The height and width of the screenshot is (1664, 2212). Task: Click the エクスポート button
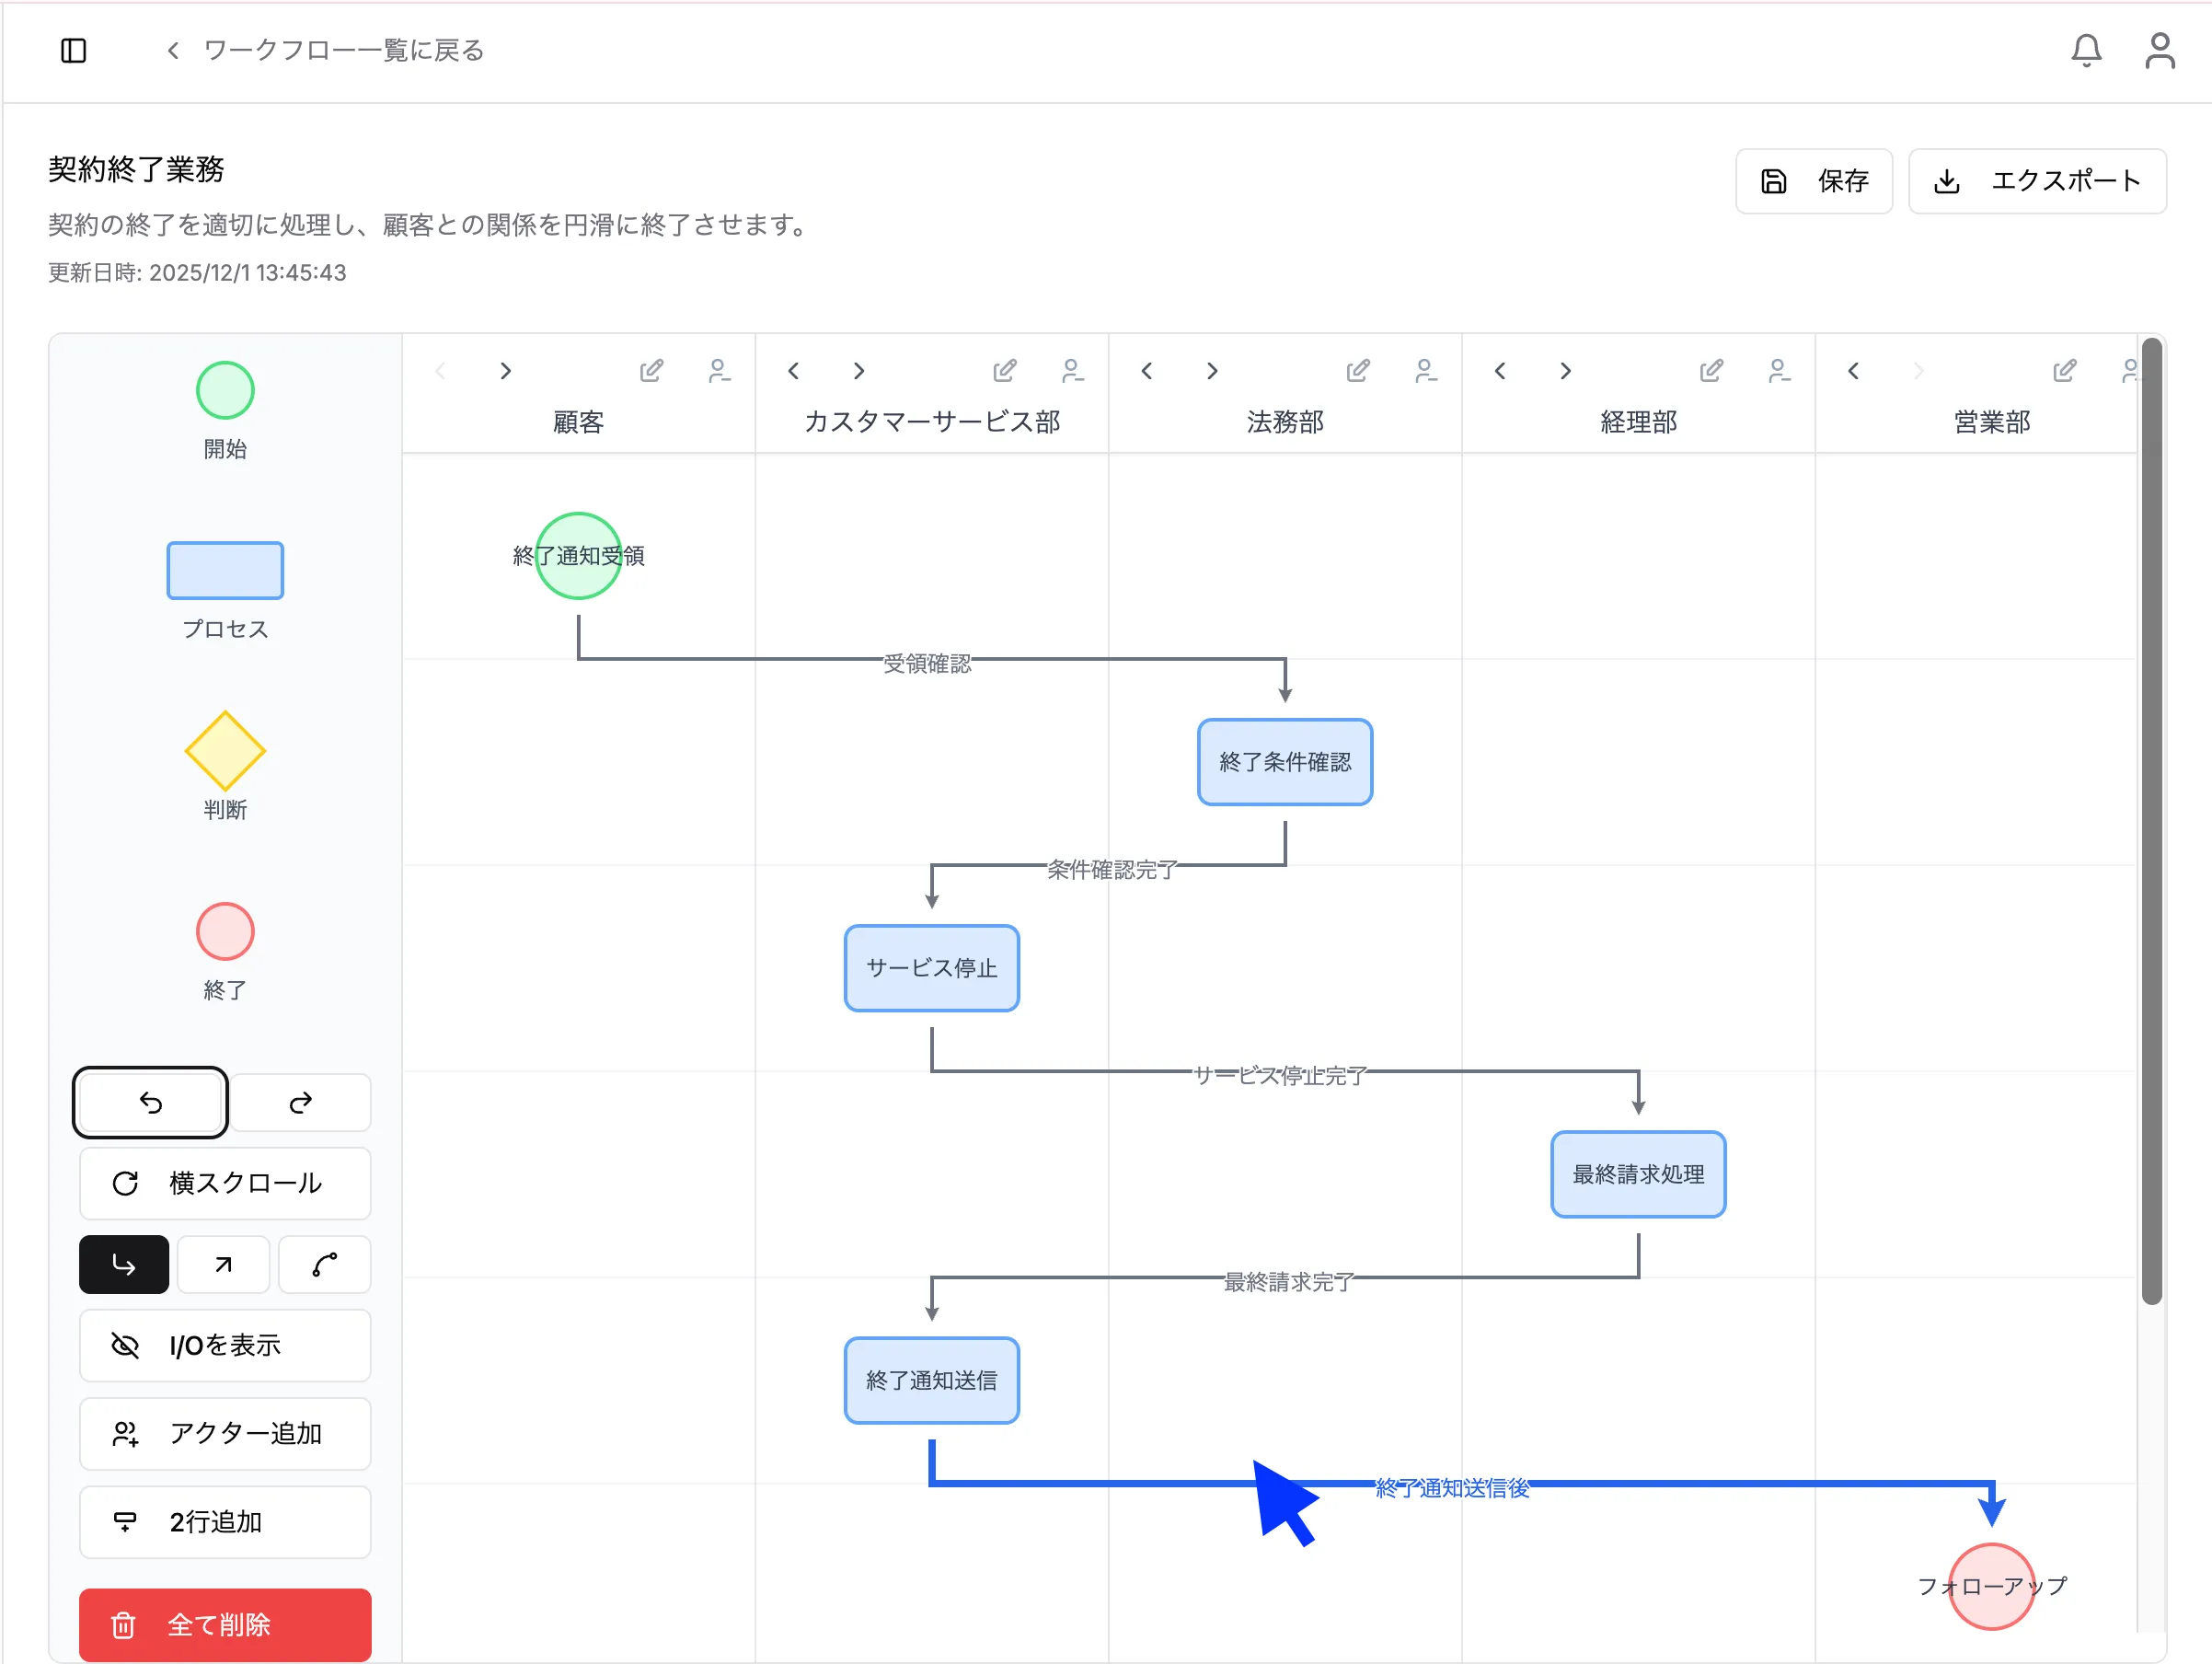pyautogui.click(x=2037, y=181)
